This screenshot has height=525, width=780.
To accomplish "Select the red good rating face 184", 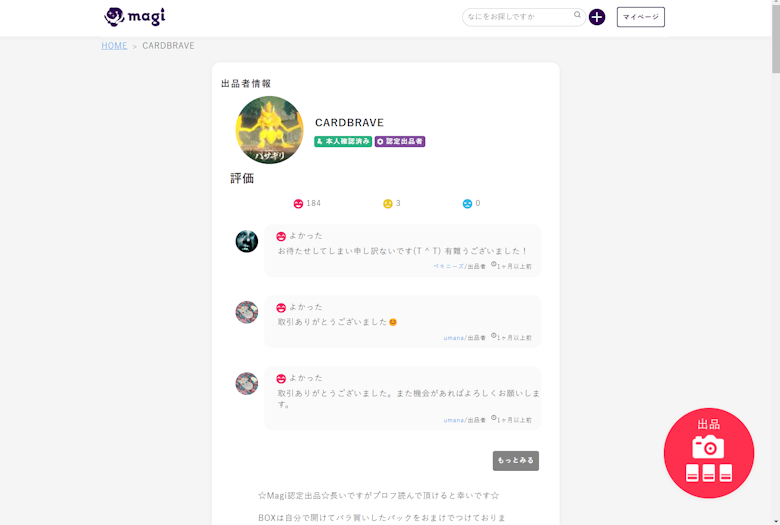I will point(298,204).
